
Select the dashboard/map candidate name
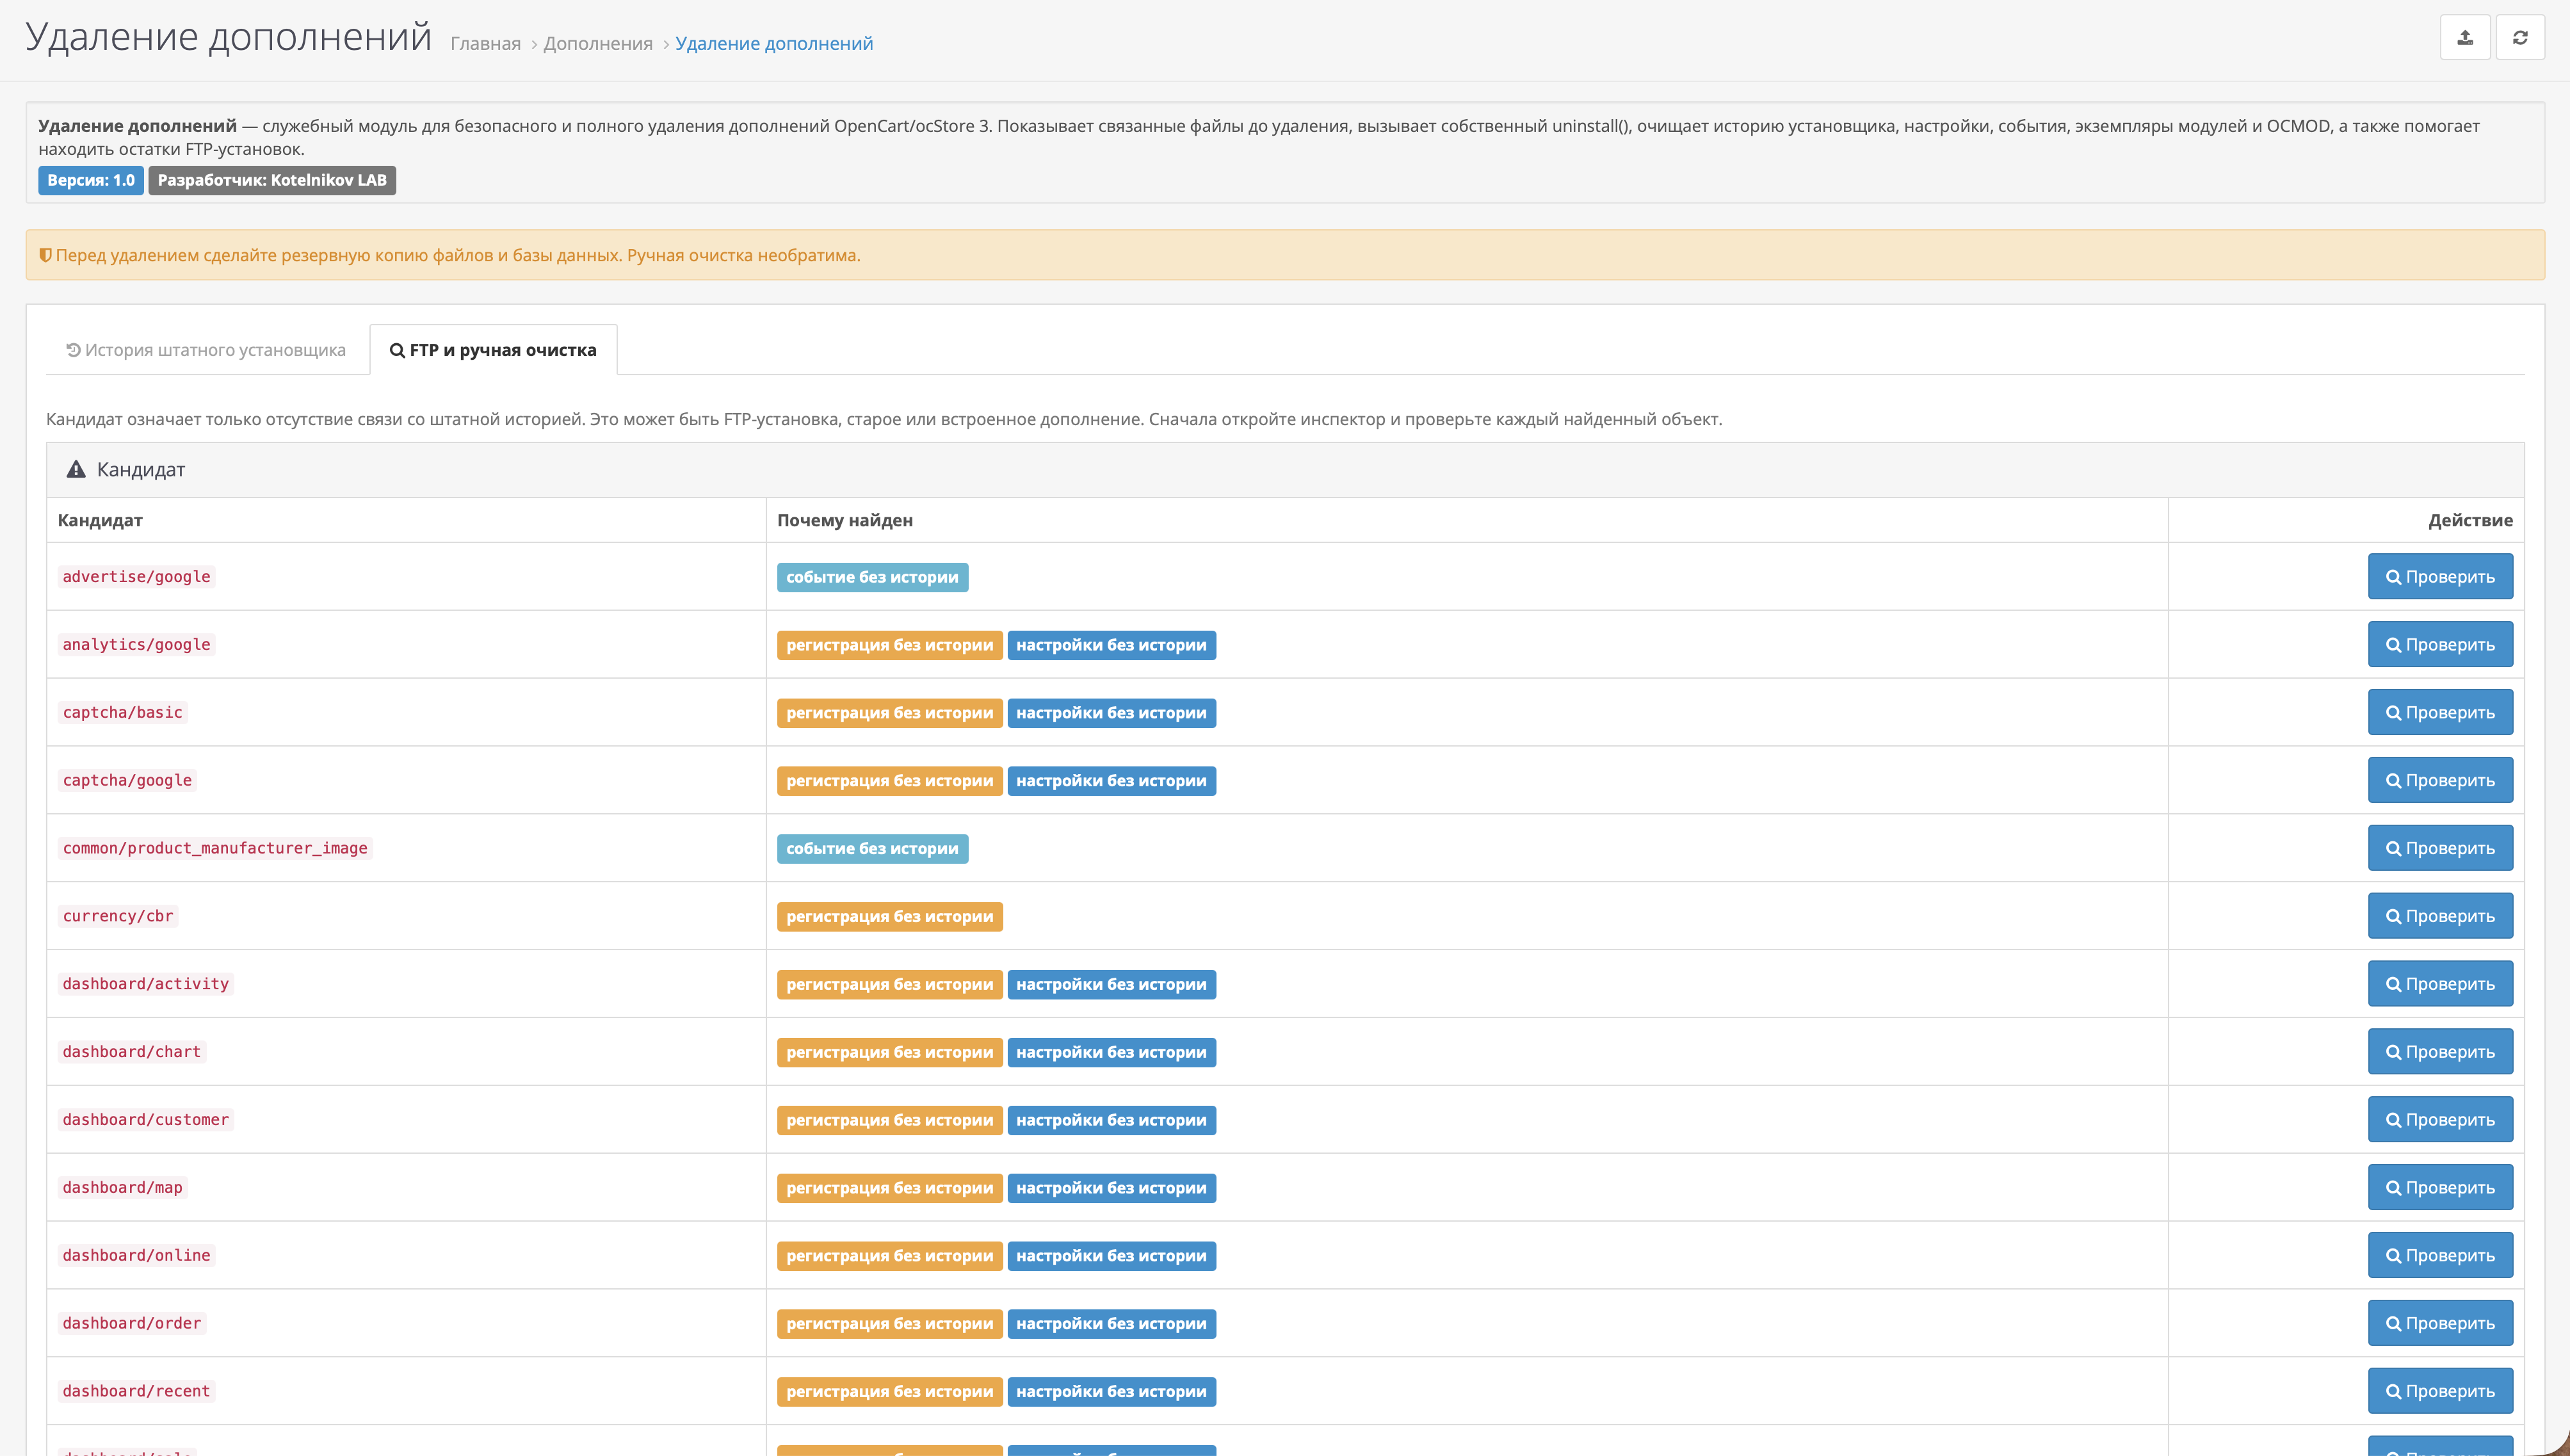pyautogui.click(x=122, y=1188)
